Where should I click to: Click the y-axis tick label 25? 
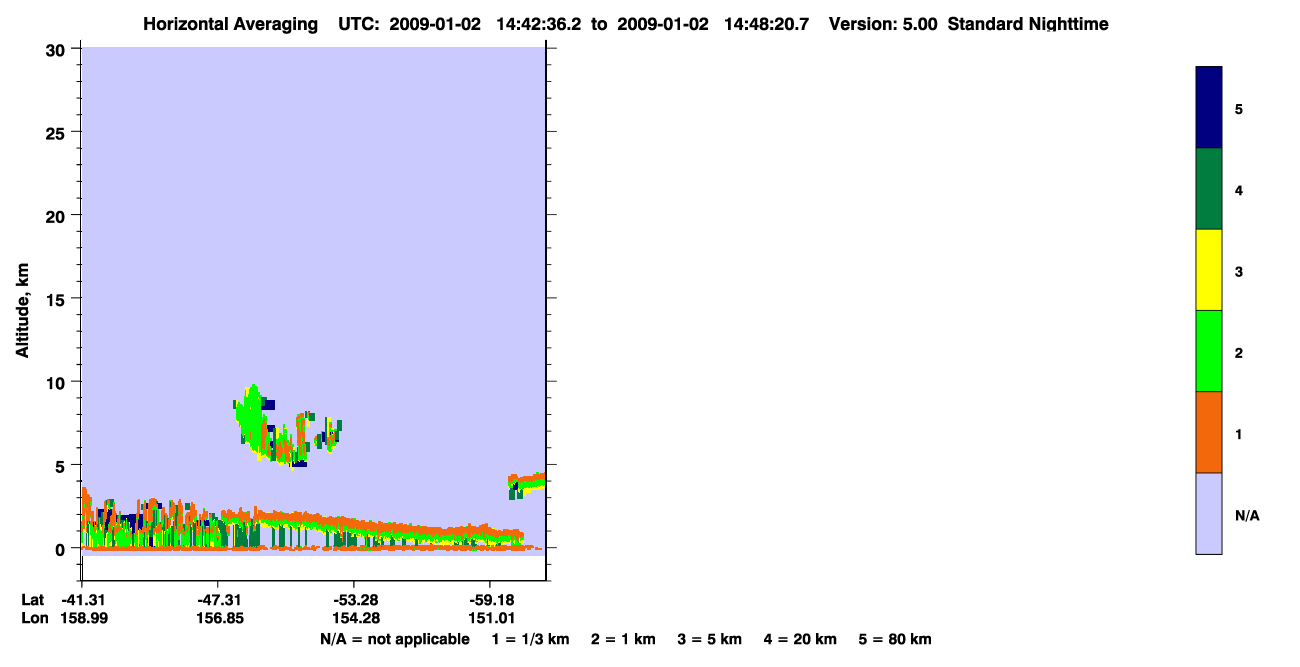[58, 132]
